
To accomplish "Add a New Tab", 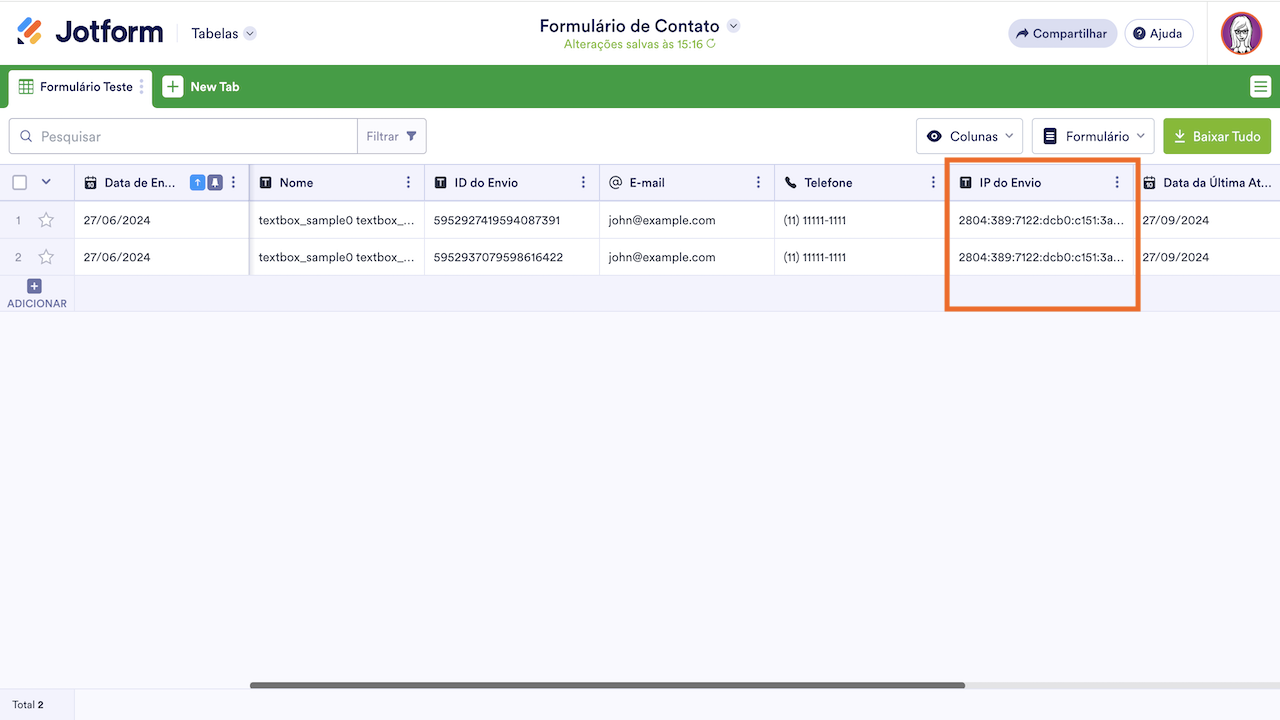I will [201, 87].
